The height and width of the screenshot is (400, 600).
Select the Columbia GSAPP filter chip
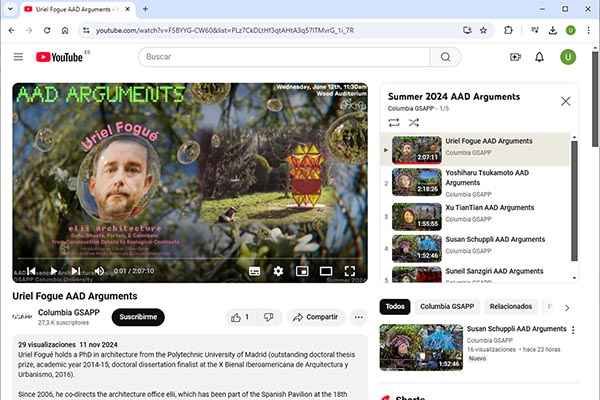pos(446,307)
